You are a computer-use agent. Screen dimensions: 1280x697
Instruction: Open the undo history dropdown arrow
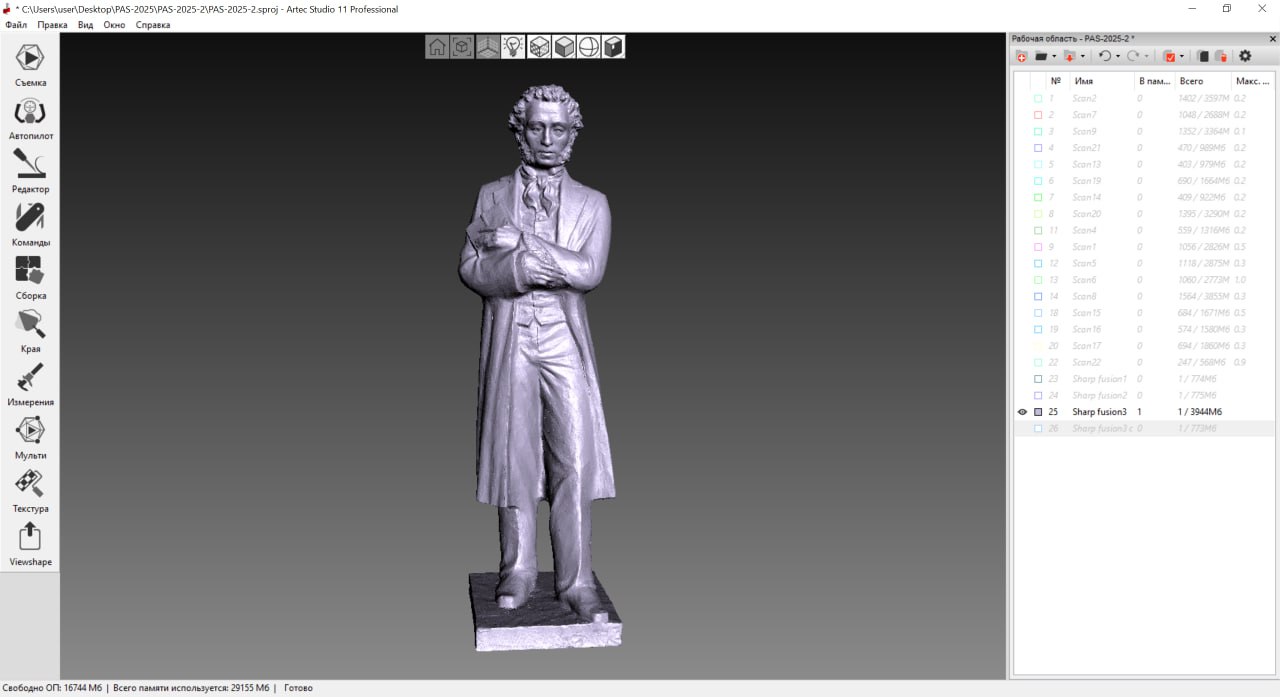(x=1117, y=57)
